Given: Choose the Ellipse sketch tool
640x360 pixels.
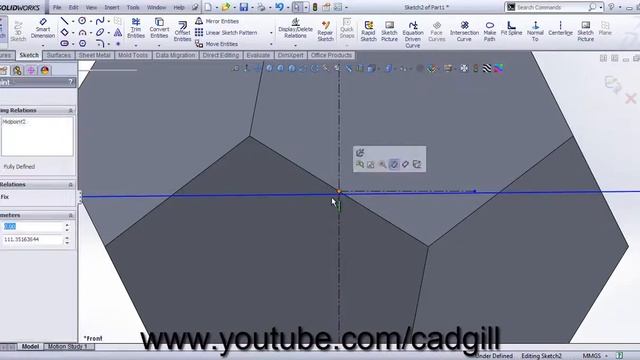Looking at the screenshot, I should pyautogui.click(x=100, y=32).
